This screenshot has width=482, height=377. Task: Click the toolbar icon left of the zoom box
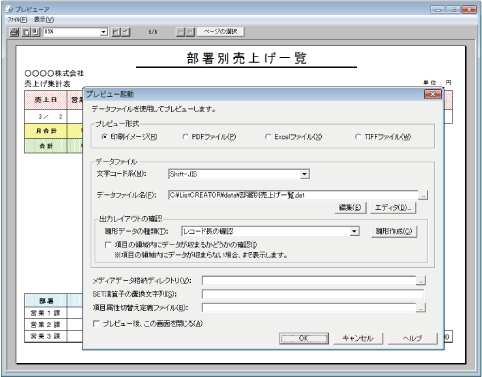coord(36,32)
